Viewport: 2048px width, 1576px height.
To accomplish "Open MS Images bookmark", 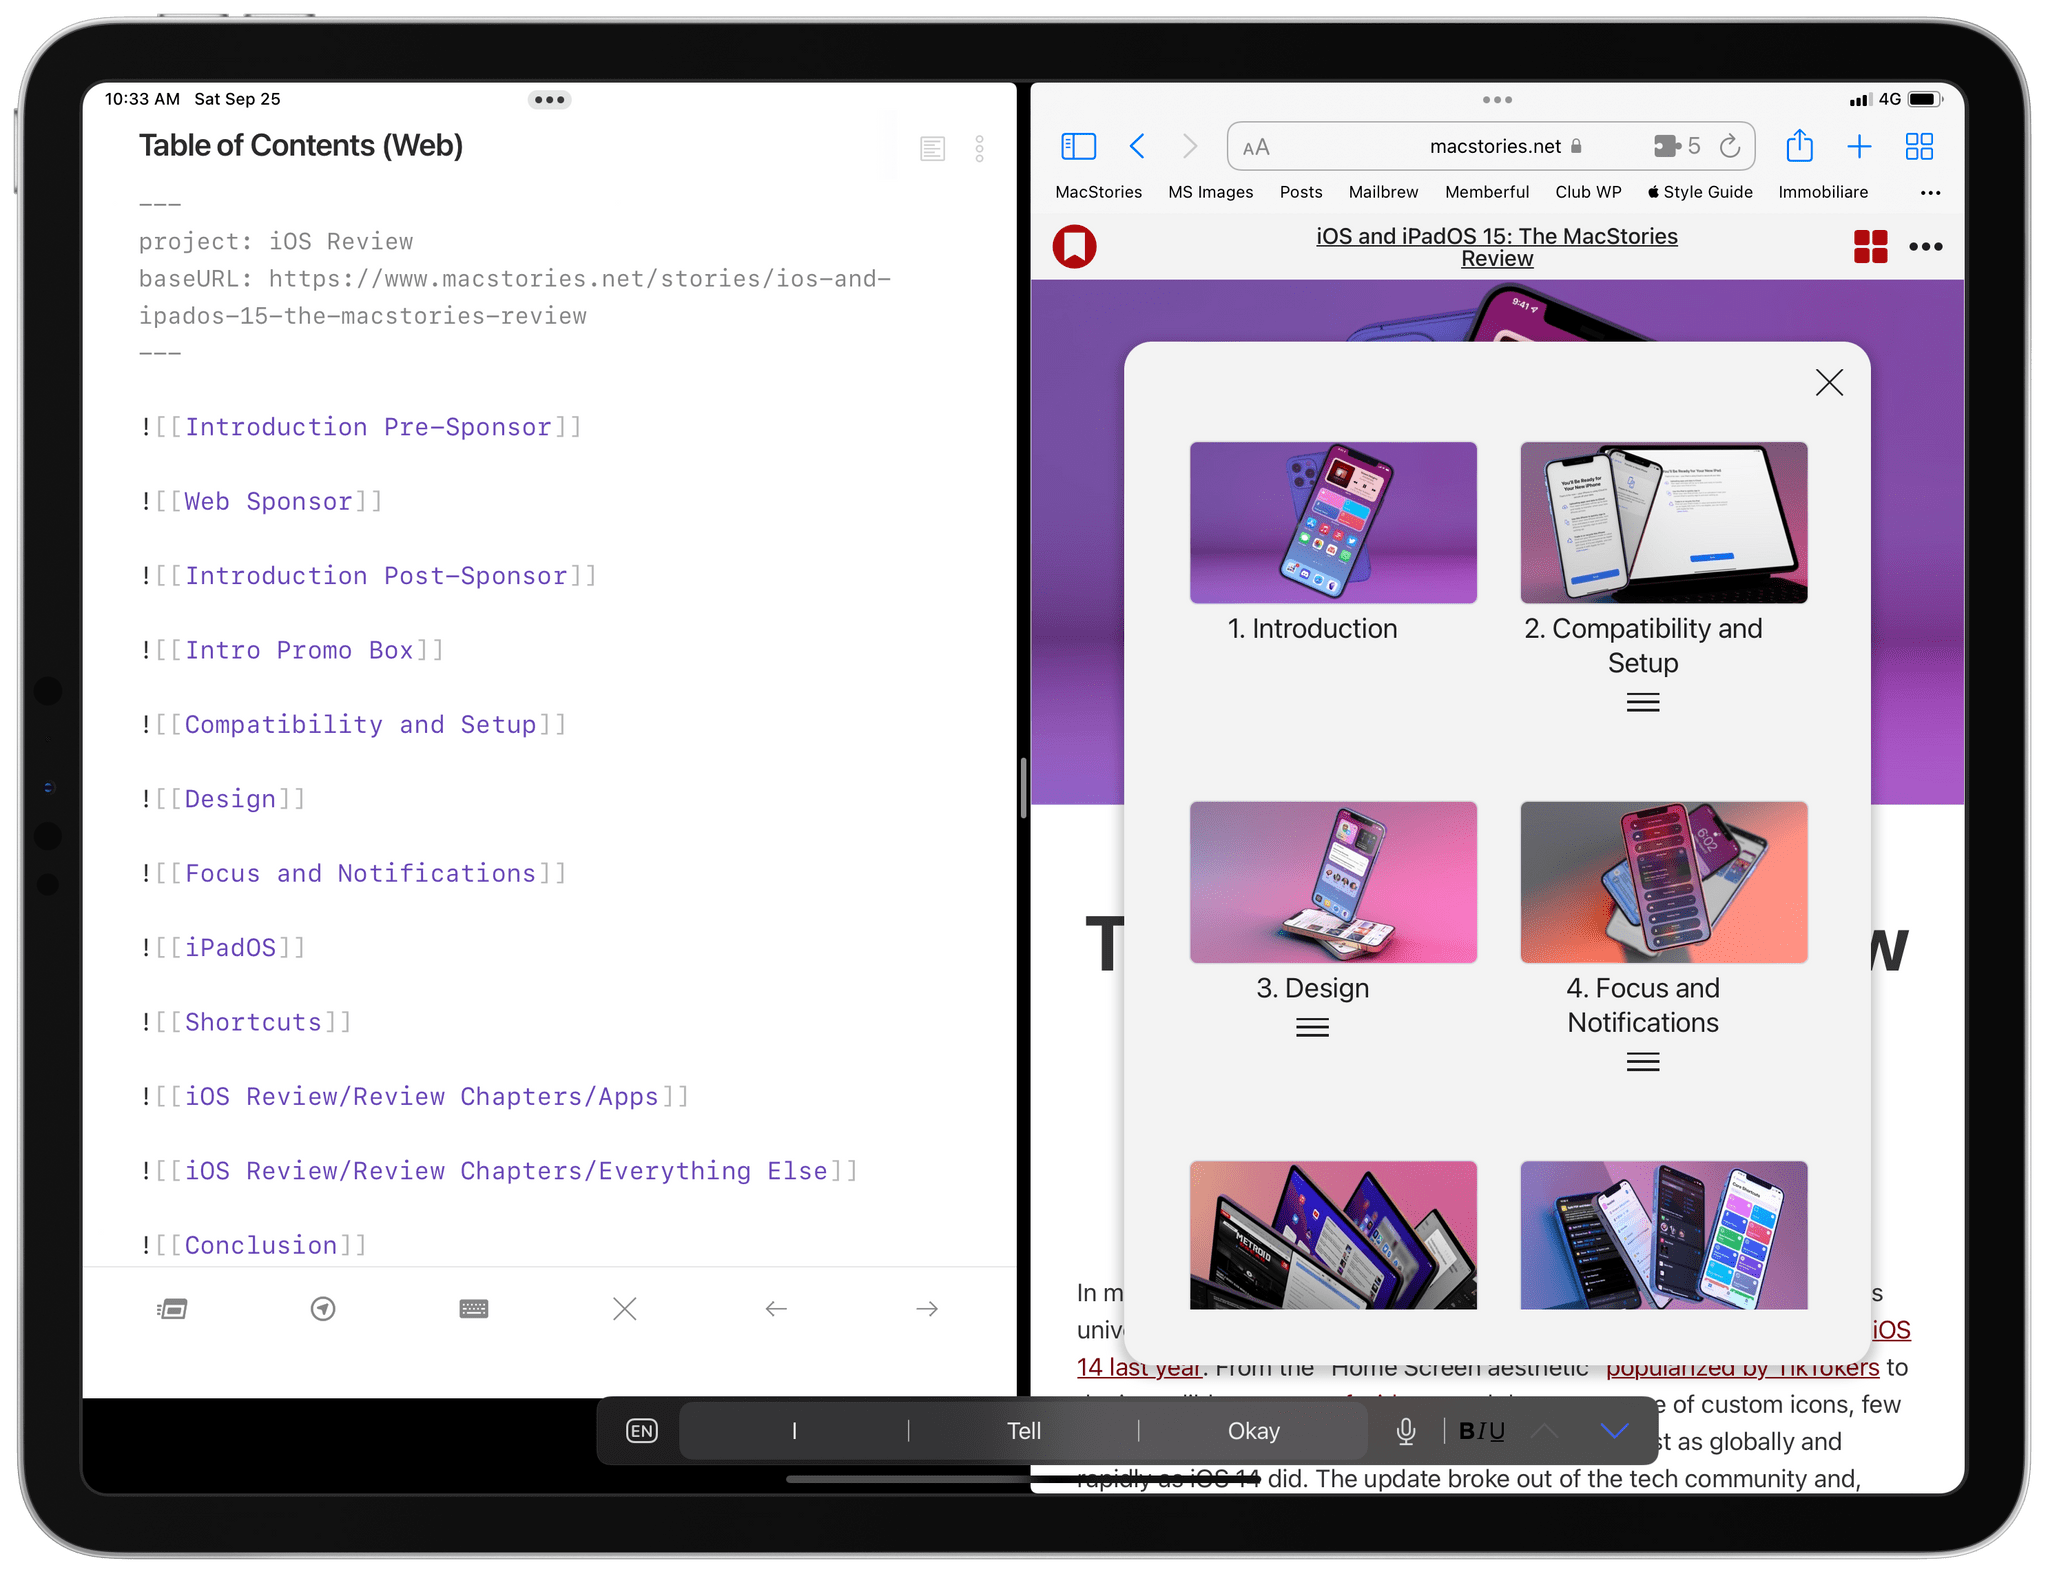I will (1210, 192).
